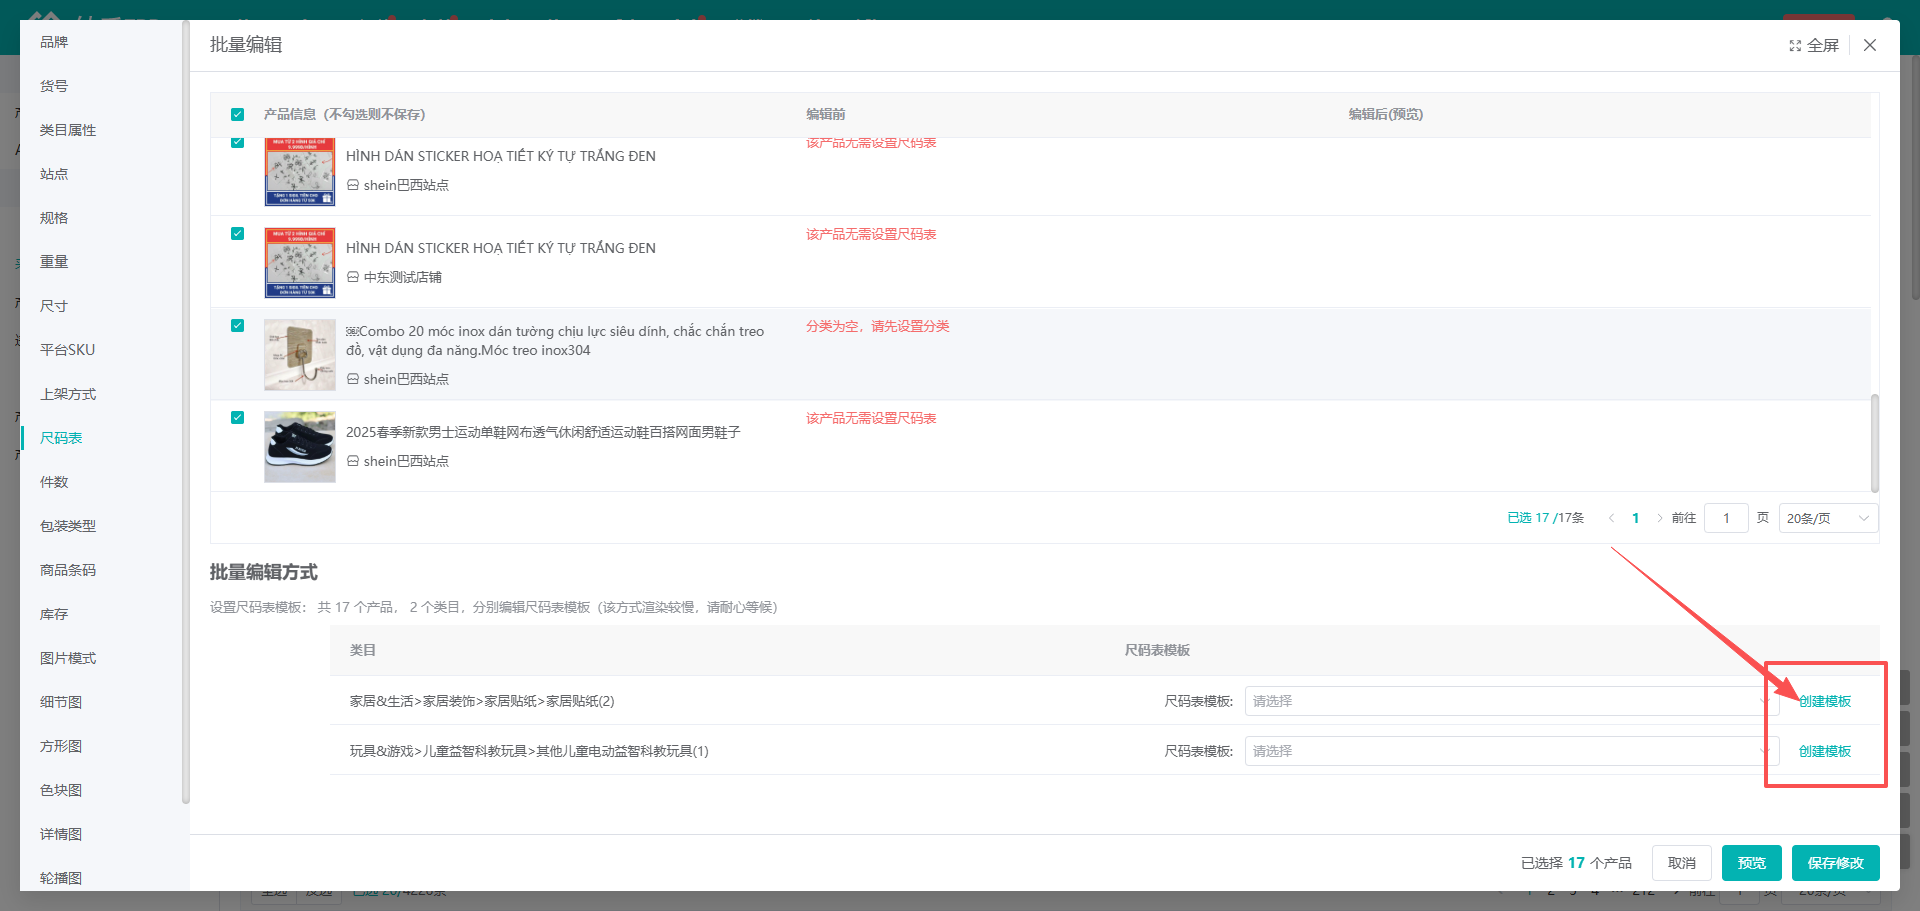
Task: Select 详情图 in the left sidebar
Action: click(x=61, y=834)
